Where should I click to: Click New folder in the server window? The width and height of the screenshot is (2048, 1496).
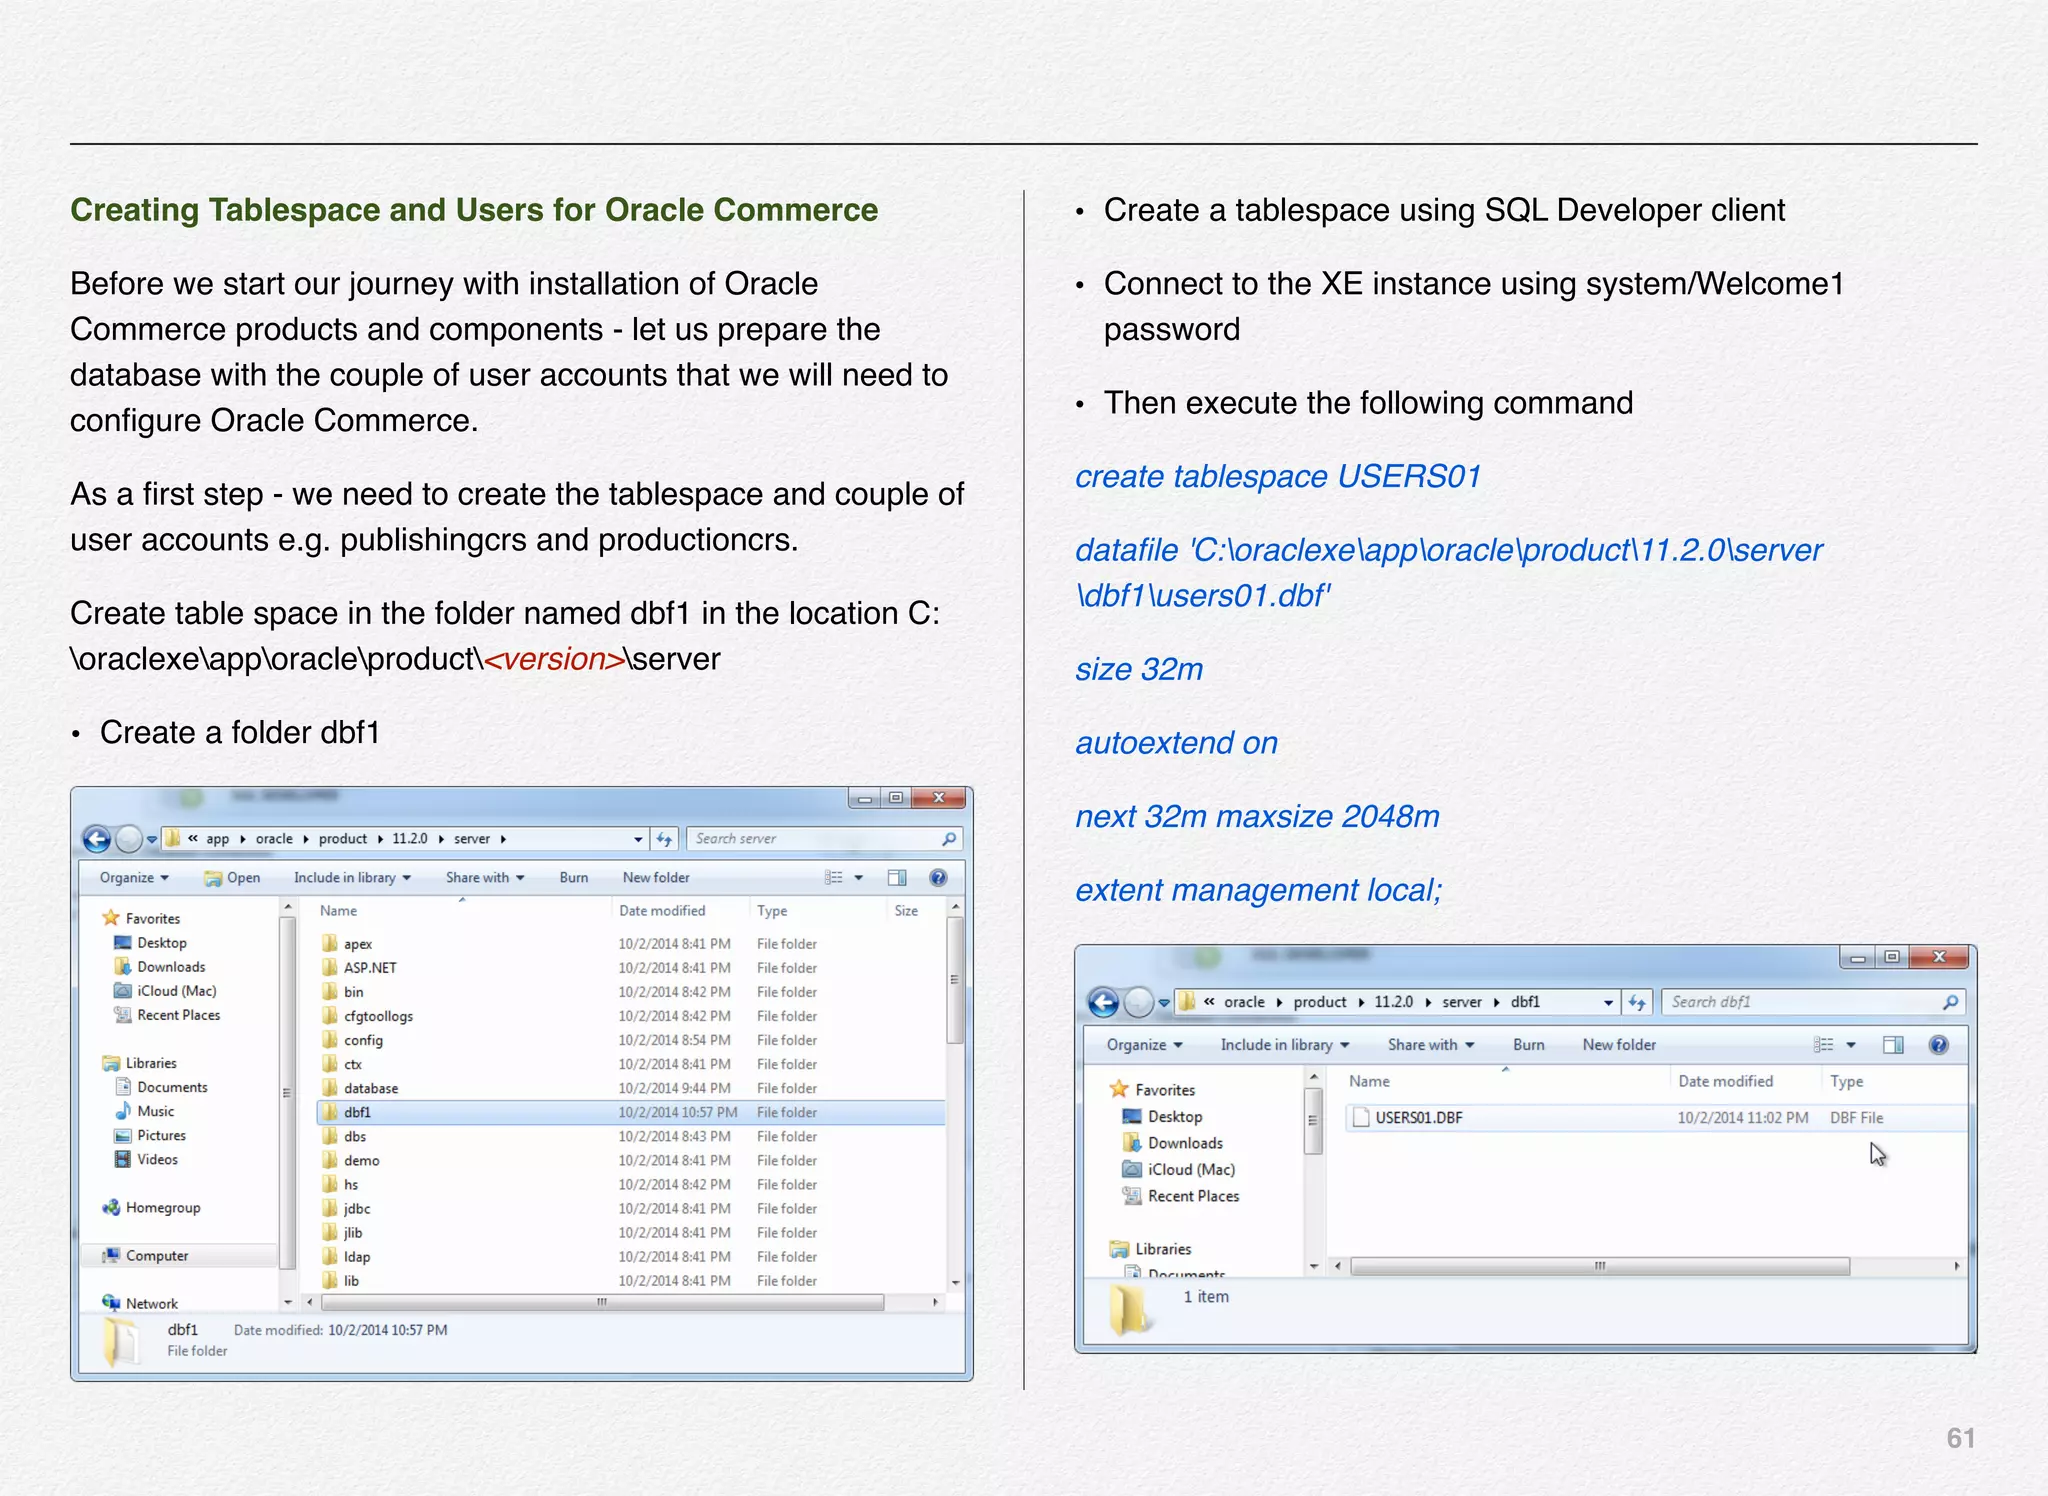(656, 877)
